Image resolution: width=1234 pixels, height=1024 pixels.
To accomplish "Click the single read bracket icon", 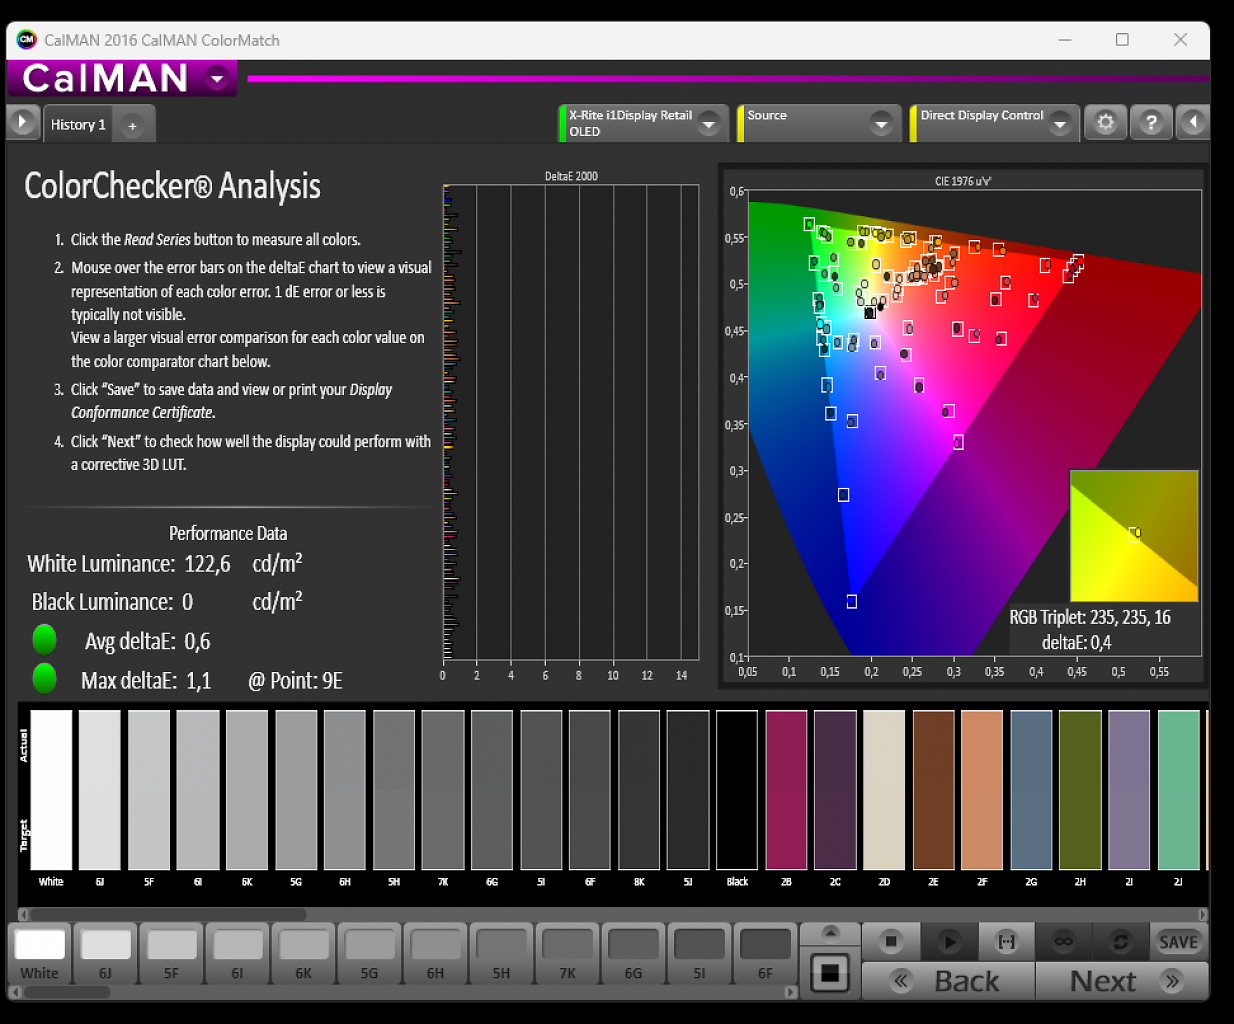I will 1006,942.
